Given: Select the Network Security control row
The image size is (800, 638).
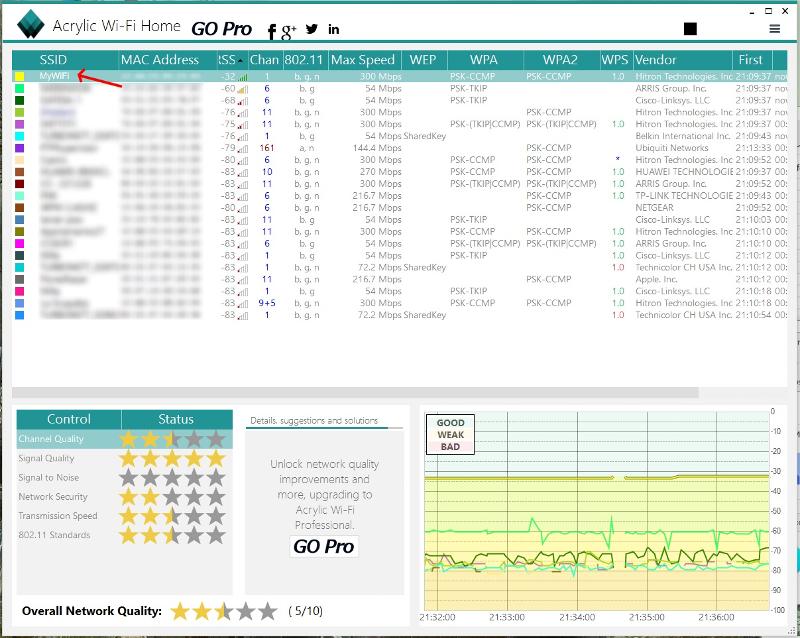Looking at the screenshot, I should coord(124,497).
